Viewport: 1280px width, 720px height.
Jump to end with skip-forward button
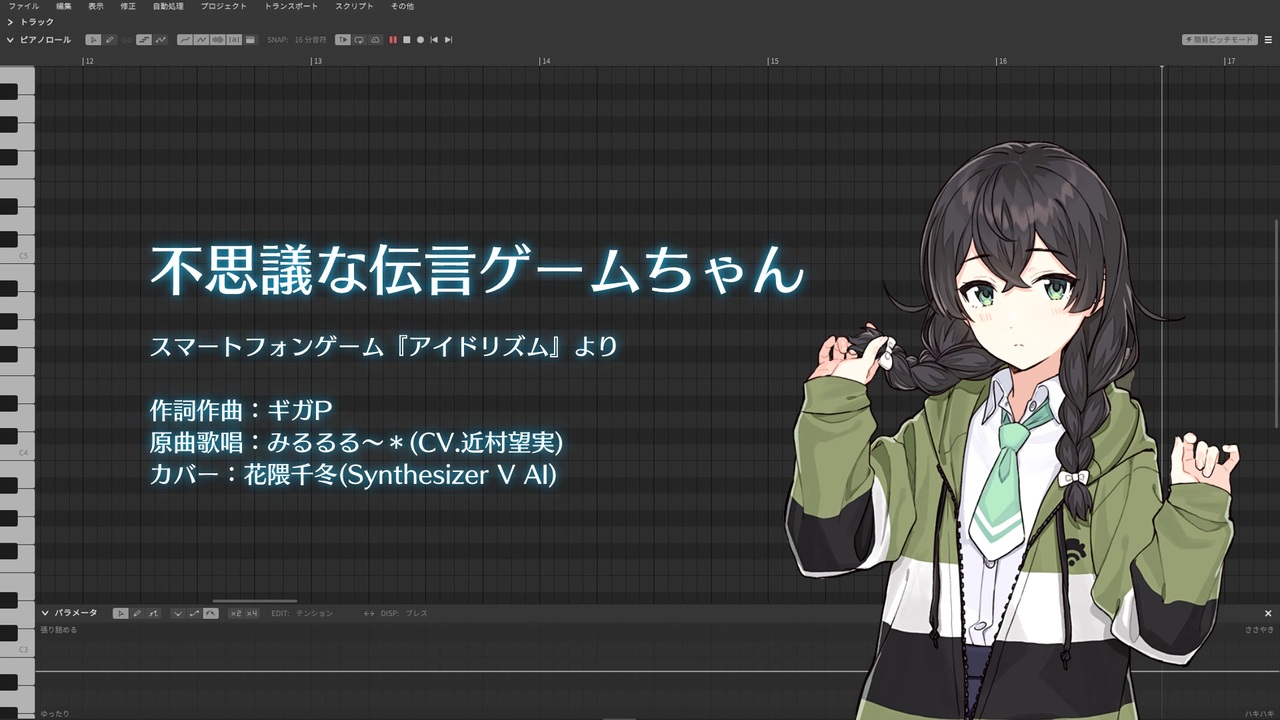pos(448,40)
